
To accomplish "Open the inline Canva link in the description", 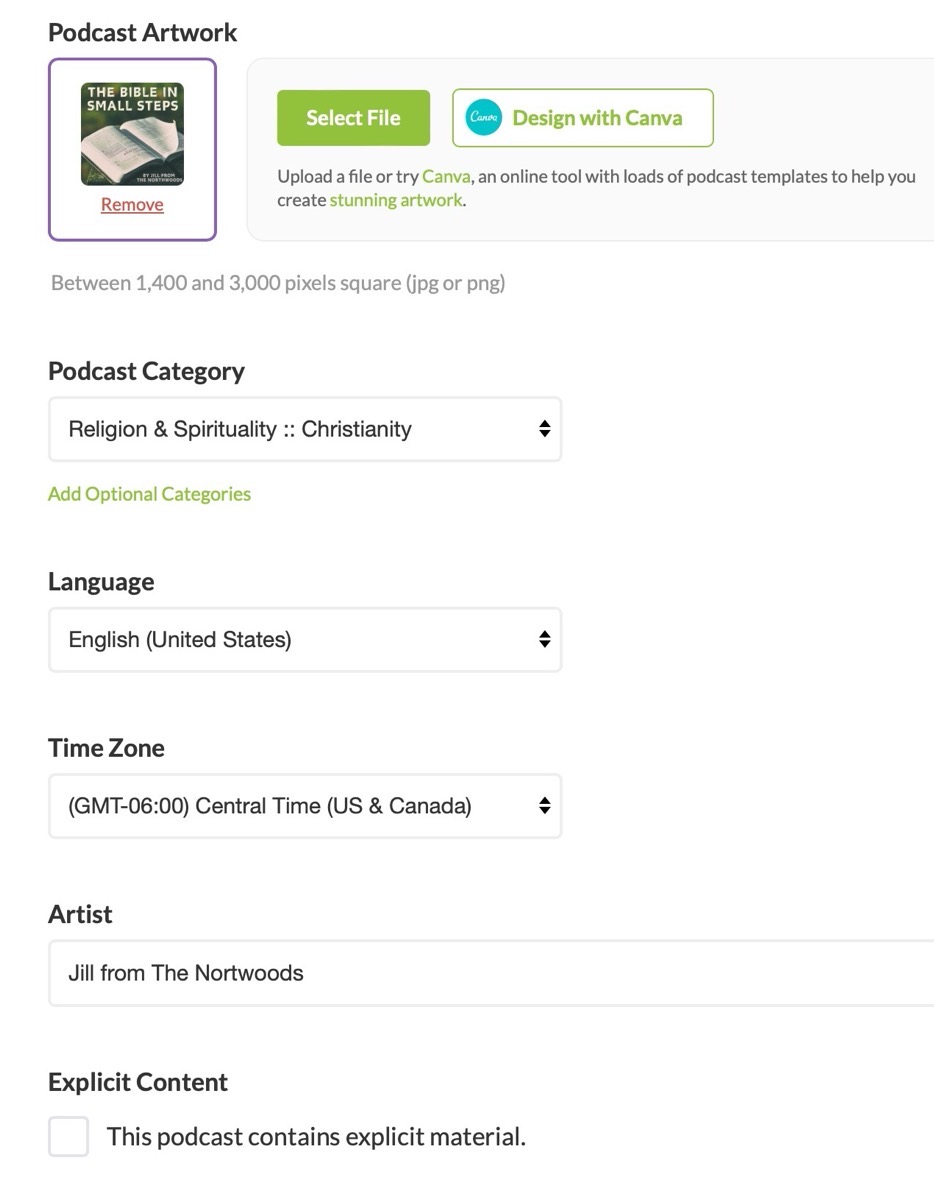I will point(446,177).
